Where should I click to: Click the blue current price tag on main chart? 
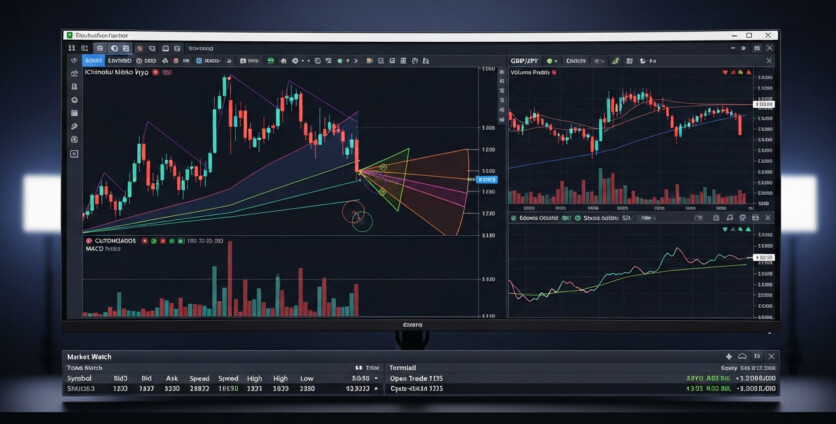point(486,180)
